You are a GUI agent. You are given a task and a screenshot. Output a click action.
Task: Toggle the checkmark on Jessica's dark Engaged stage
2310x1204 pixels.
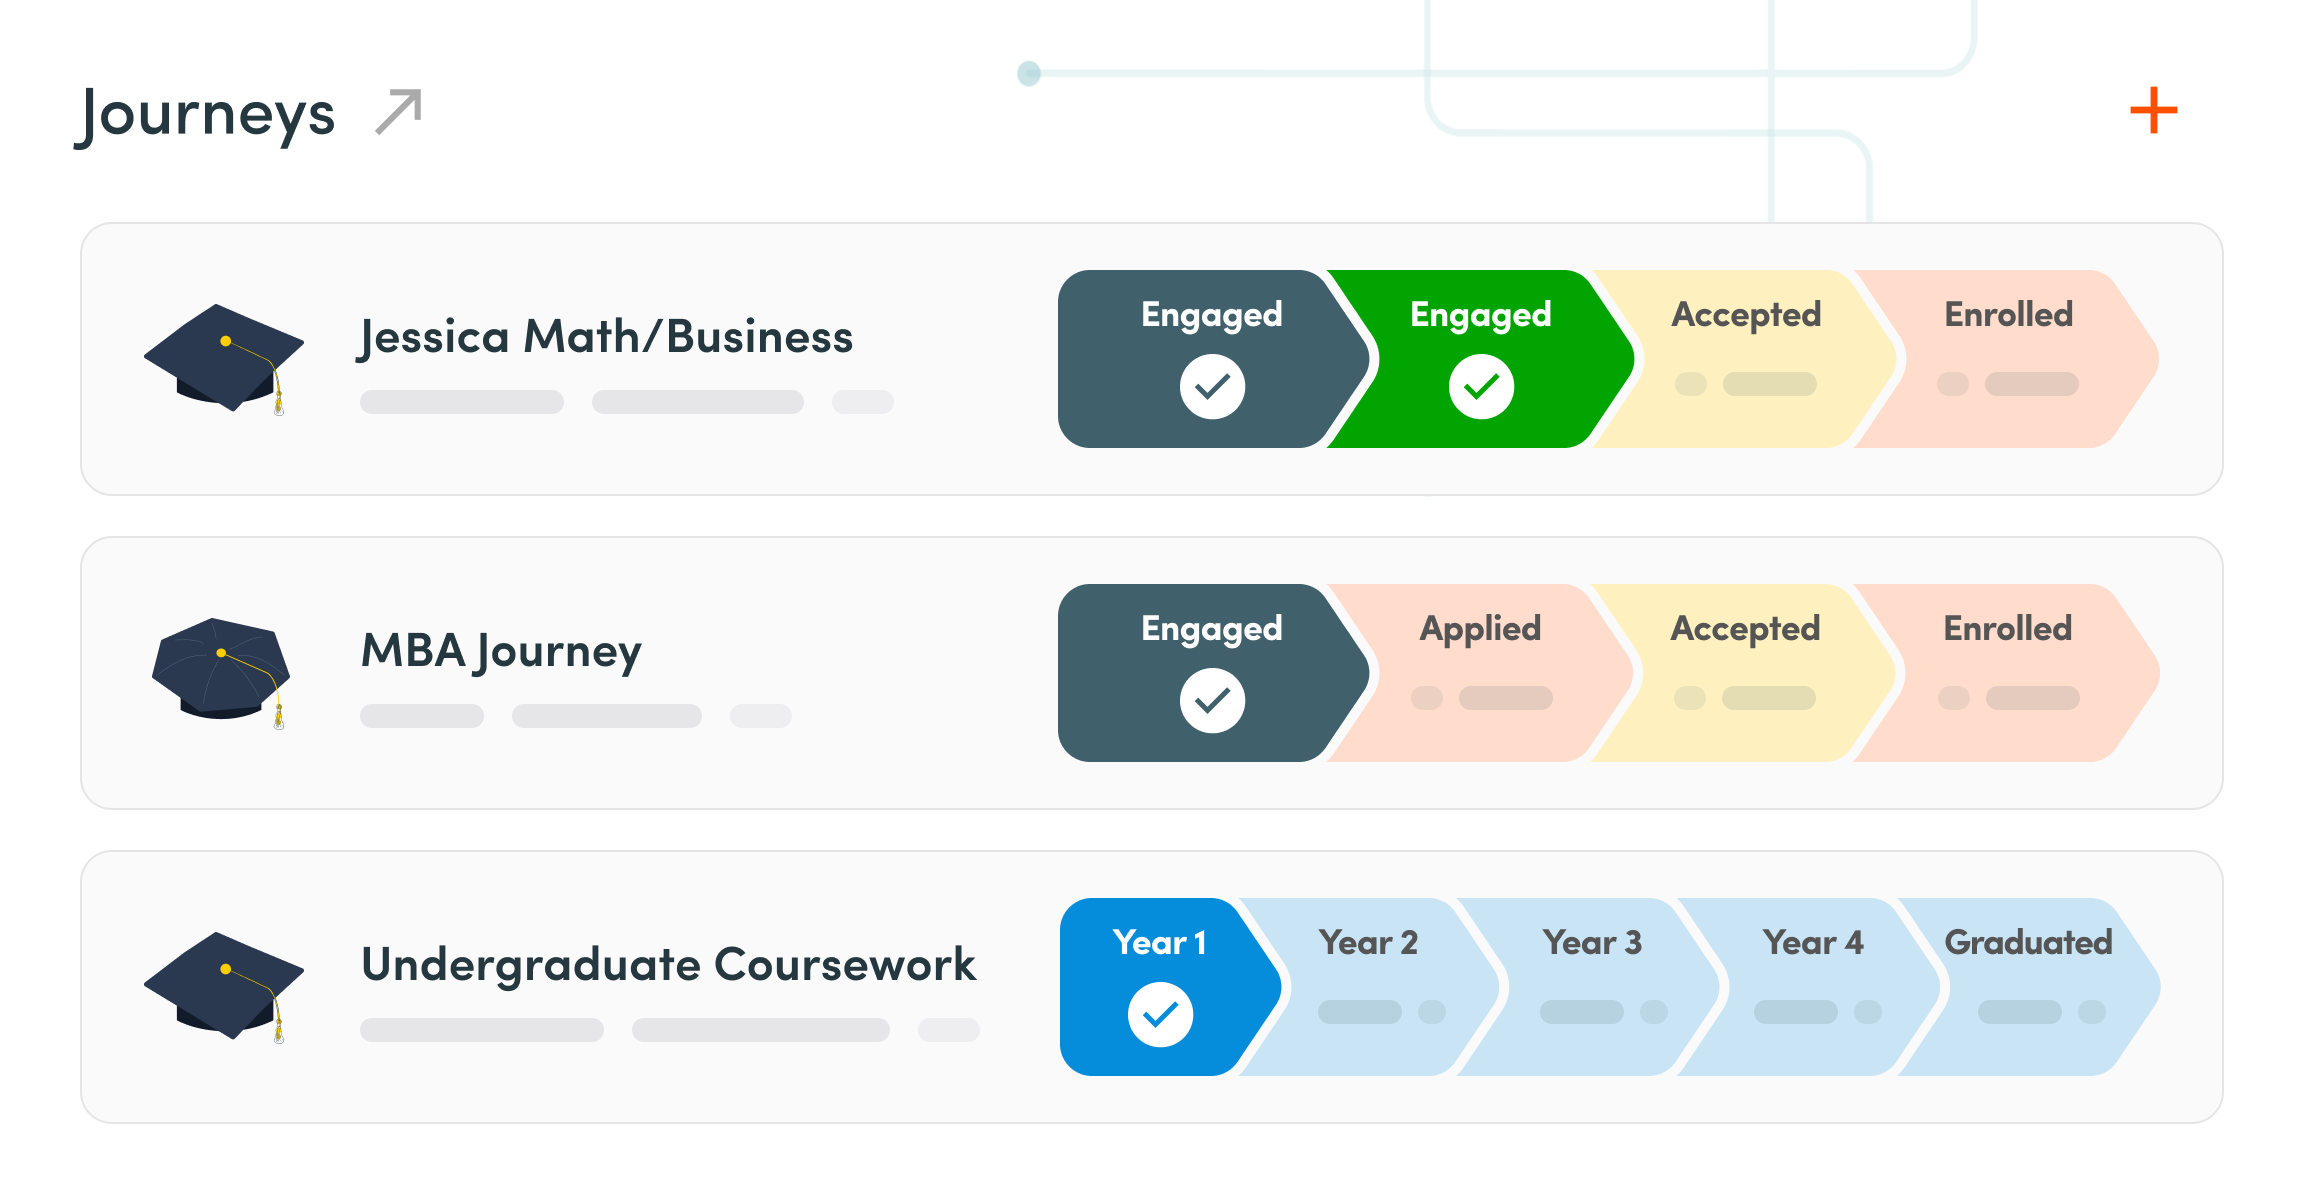pos(1212,387)
